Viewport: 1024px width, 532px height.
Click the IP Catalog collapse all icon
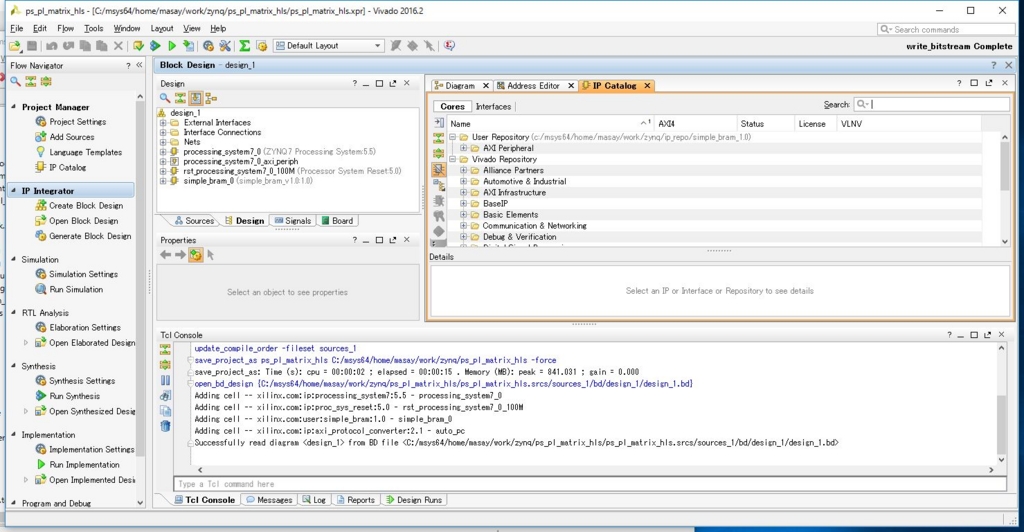tap(439, 138)
